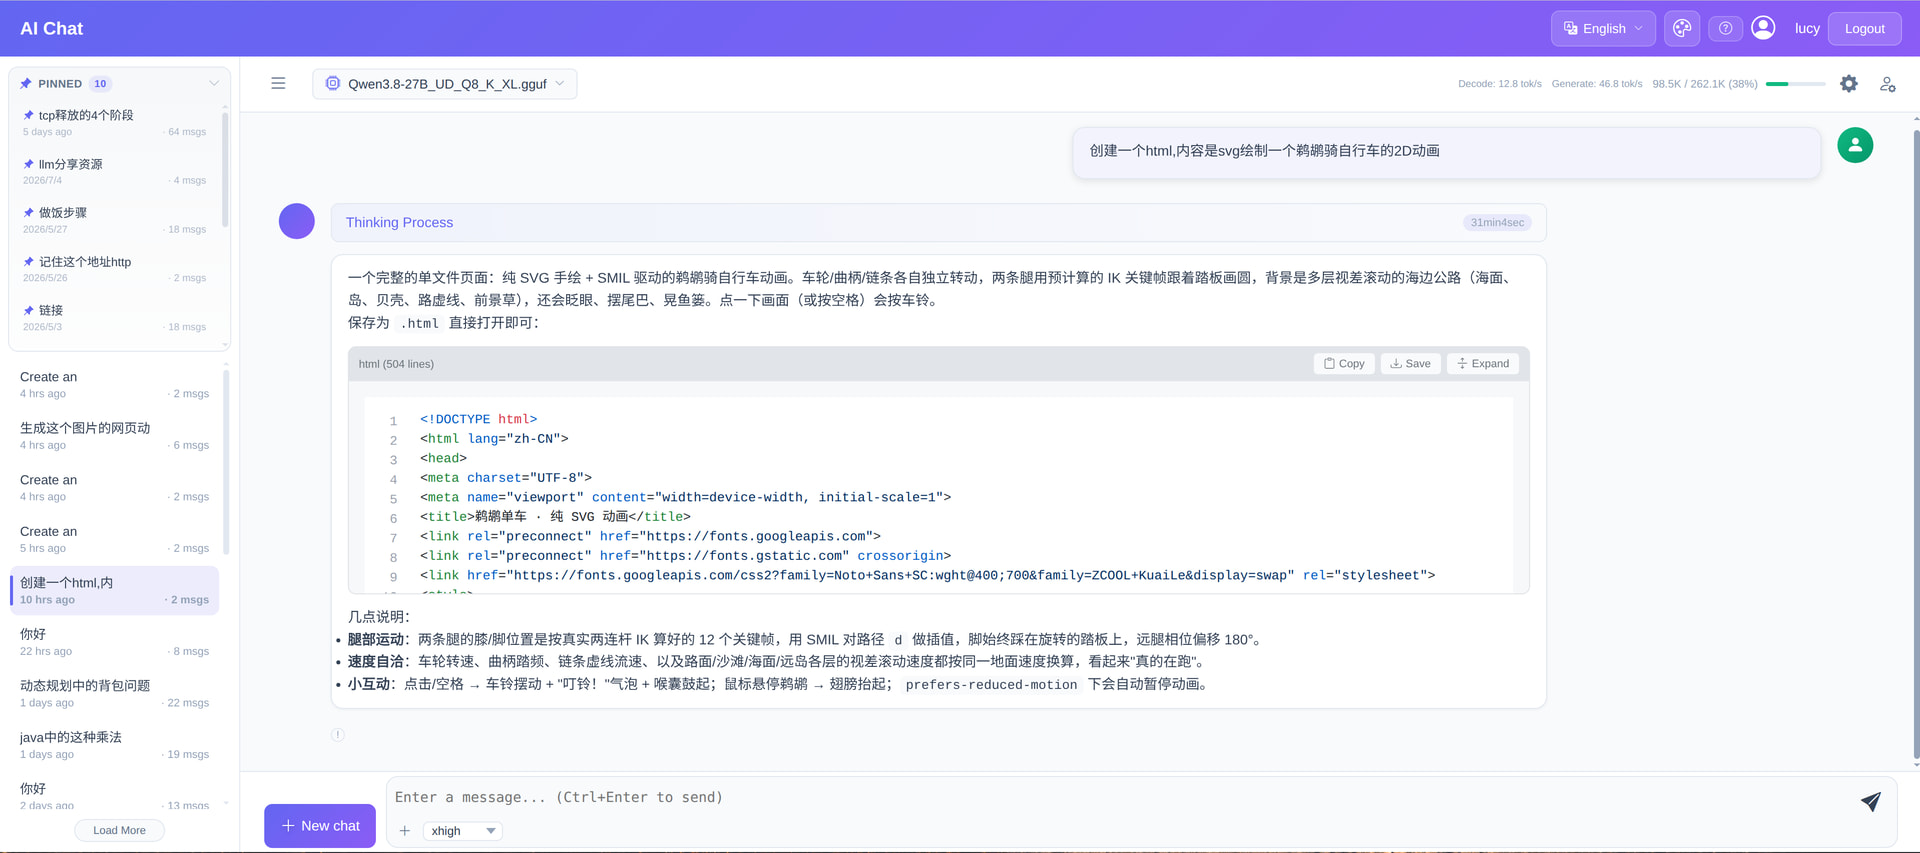Click the 98.5K / 262.1K (38%) text
This screenshot has width=1920, height=853.
[x=1704, y=84]
